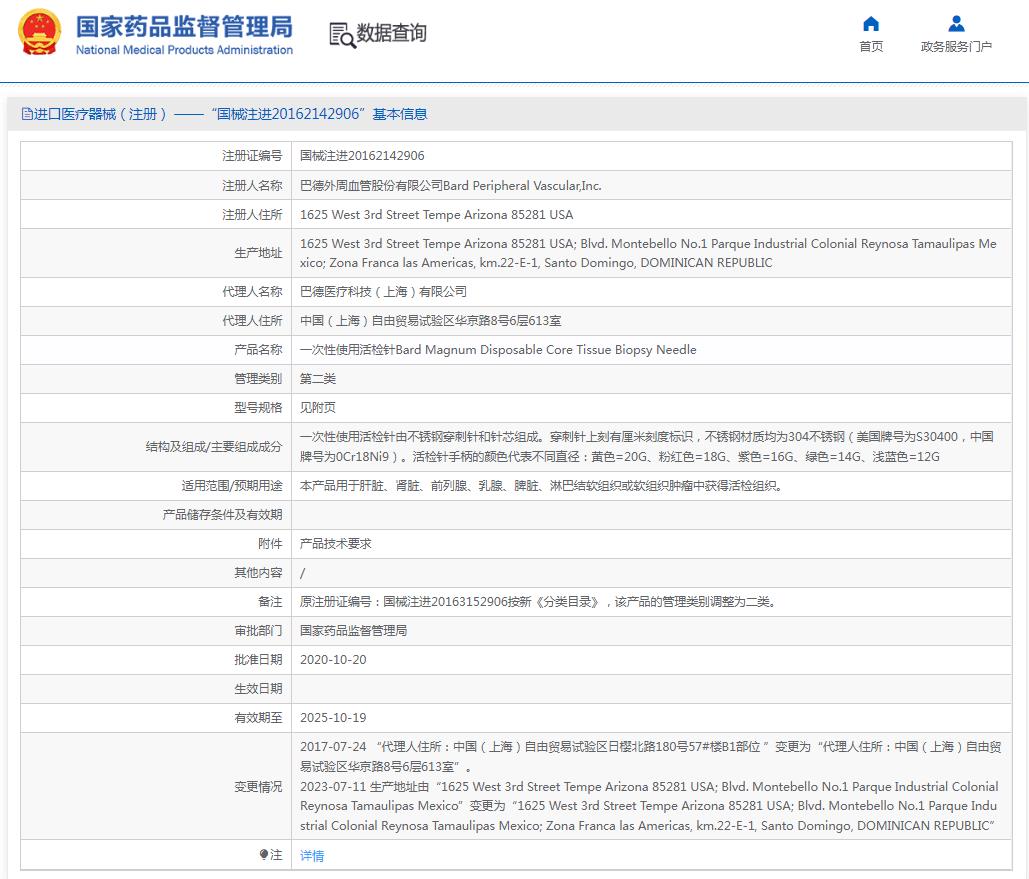Image resolution: width=1029 pixels, height=879 pixels.
Task: Go to 首页 via the house icon
Action: point(871,24)
